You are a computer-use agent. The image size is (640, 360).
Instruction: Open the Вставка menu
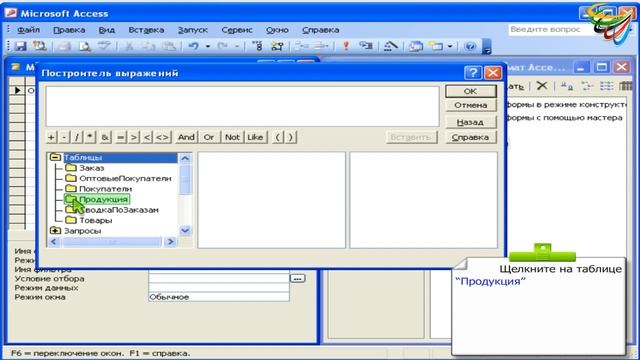click(146, 30)
